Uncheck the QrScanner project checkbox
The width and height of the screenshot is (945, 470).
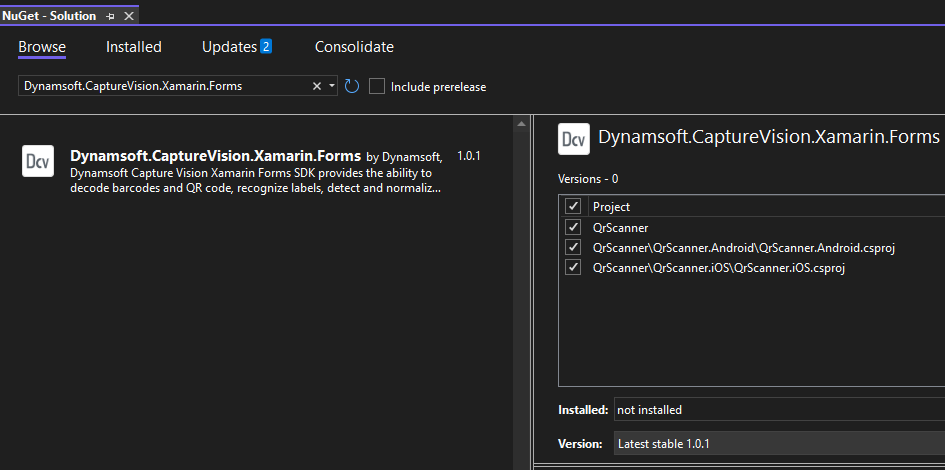tap(573, 227)
